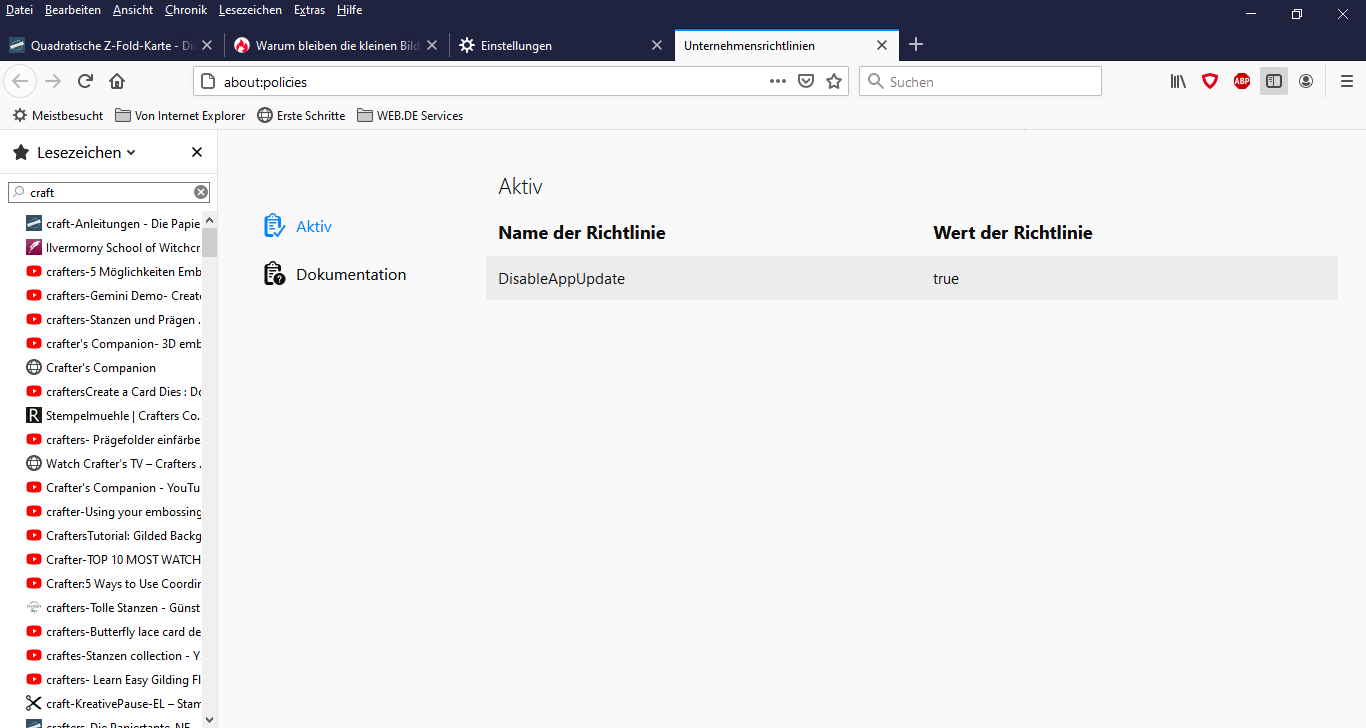Screen dimensions: 1366x728
Task: Open page actions three-dot menu
Action: click(778, 81)
